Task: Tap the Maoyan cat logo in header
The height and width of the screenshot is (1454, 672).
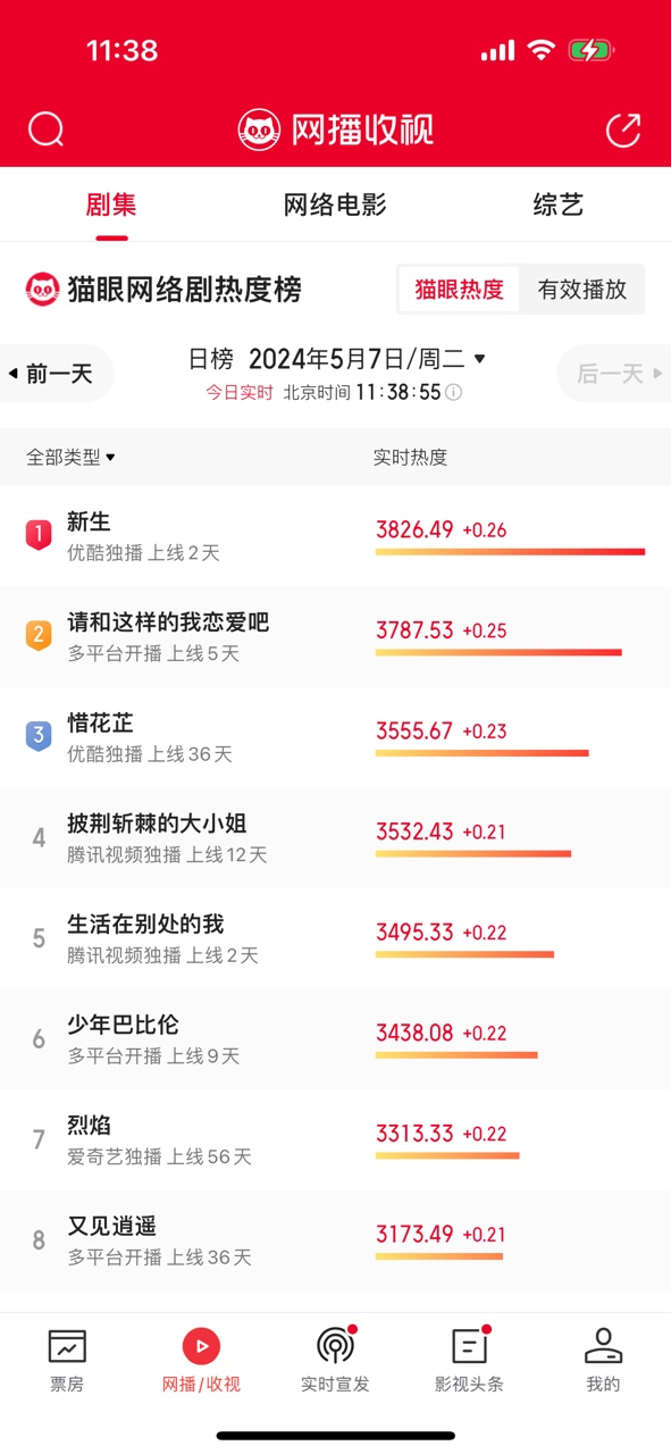Action: click(258, 130)
